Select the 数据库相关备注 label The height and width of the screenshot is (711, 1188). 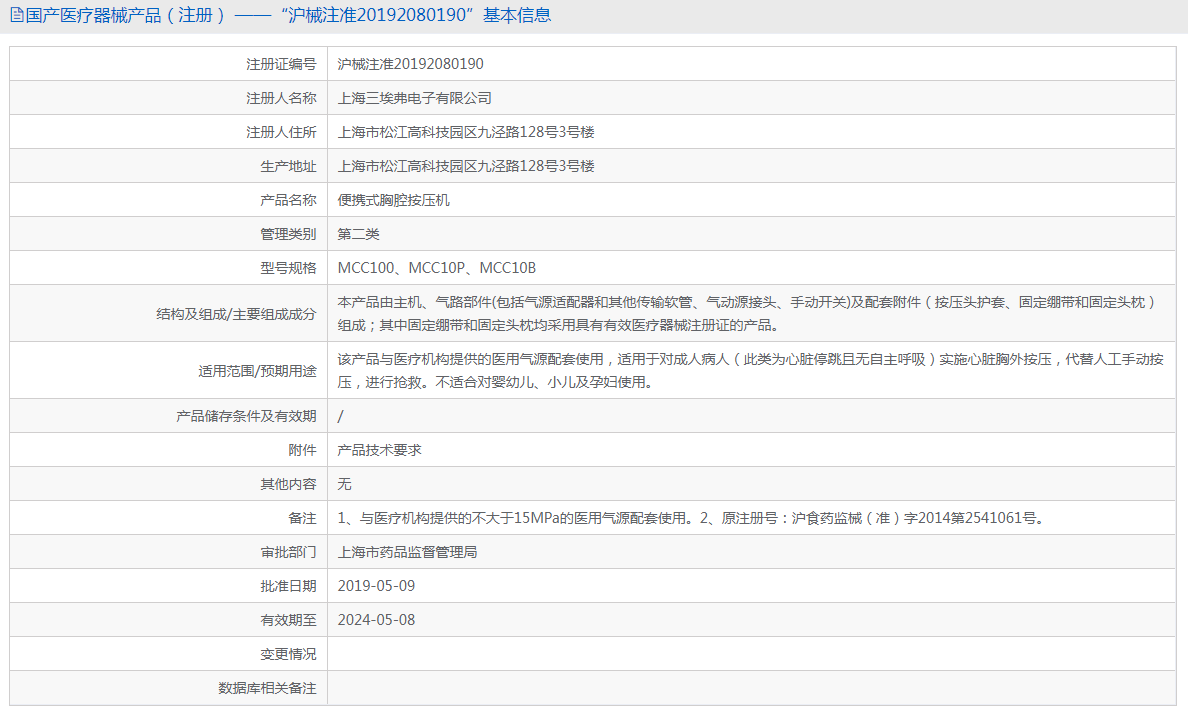(x=267, y=688)
